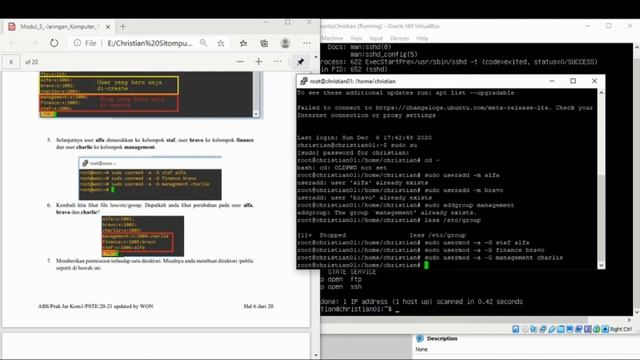640x360 pixels.
Task: Click the Right Ctrl host key indicator
Action: (621, 329)
